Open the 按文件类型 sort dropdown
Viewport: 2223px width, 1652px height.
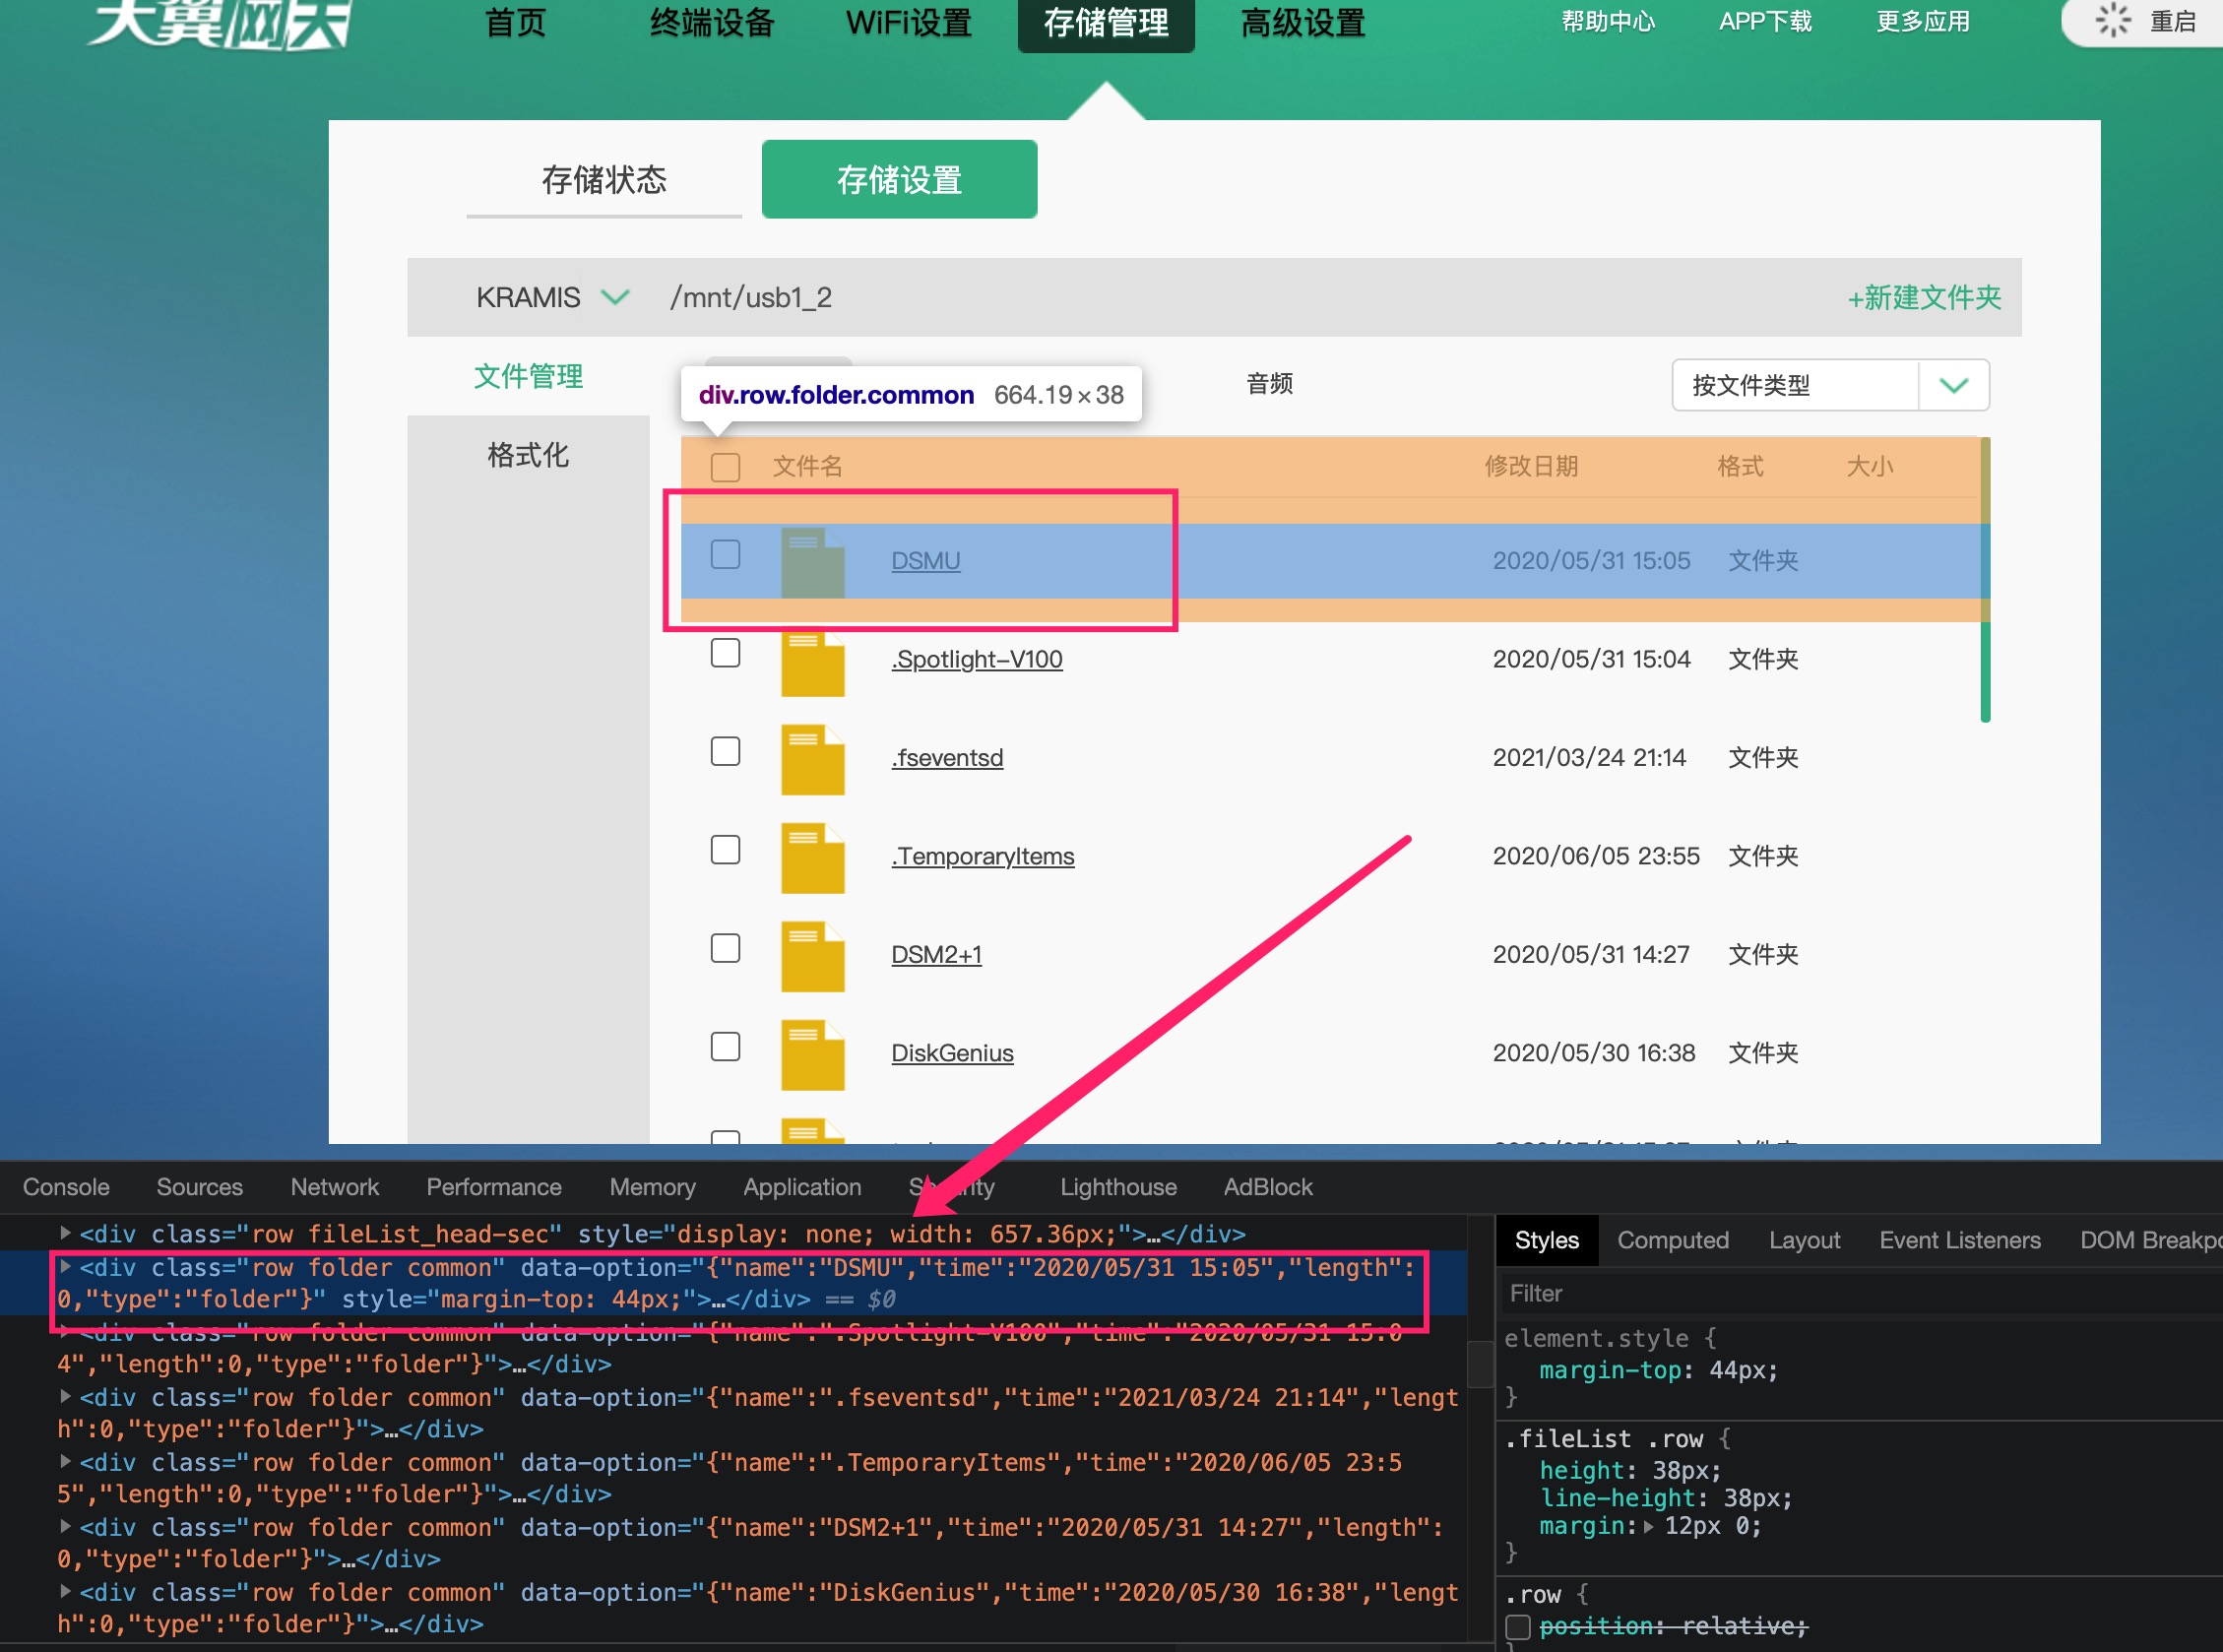point(1830,385)
